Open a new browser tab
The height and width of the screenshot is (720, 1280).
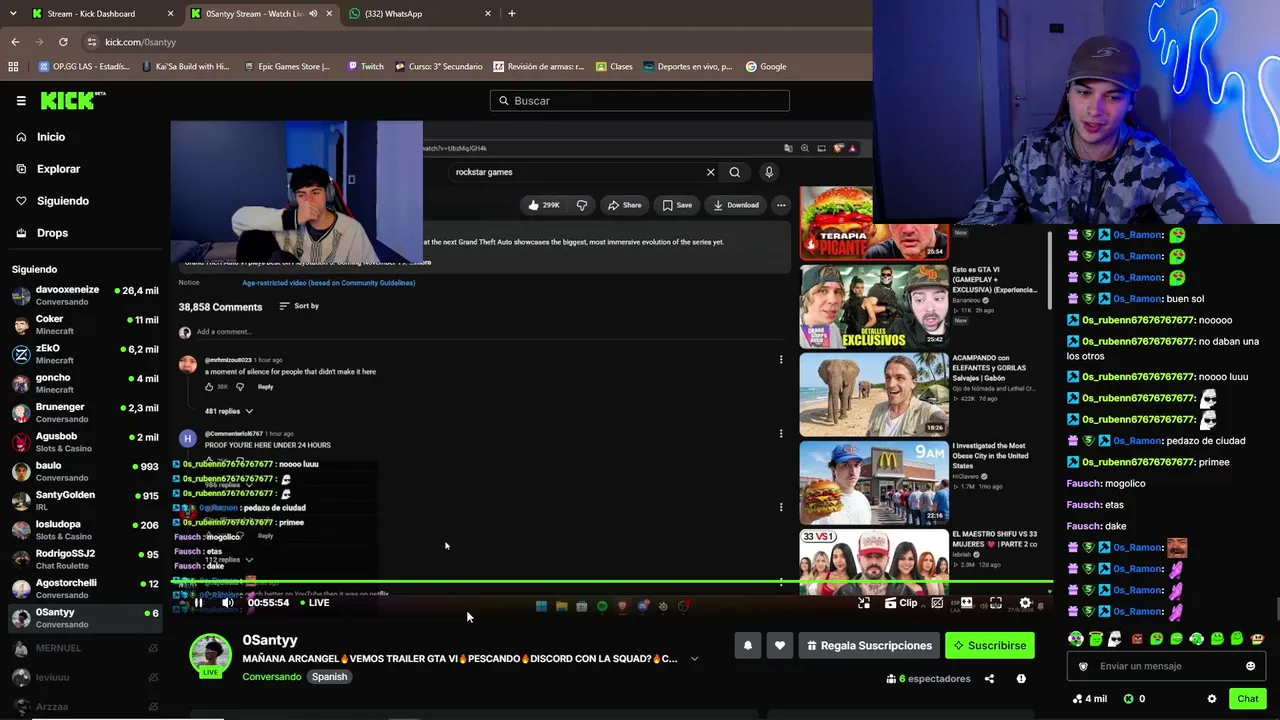[512, 14]
